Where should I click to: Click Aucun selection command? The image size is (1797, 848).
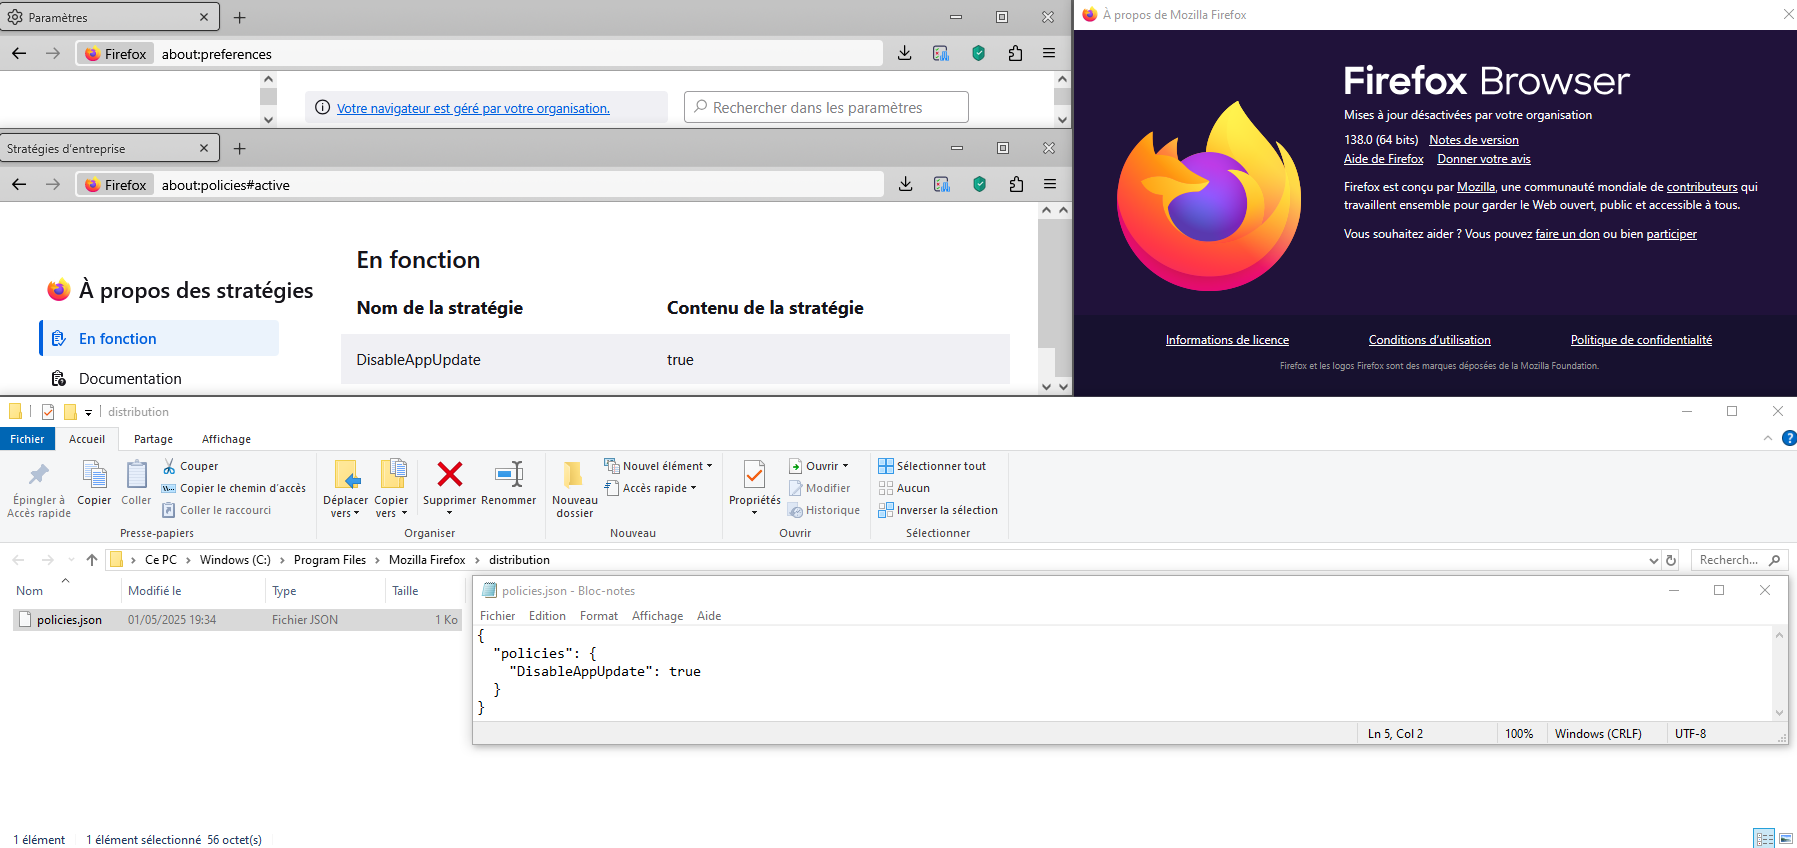(904, 488)
